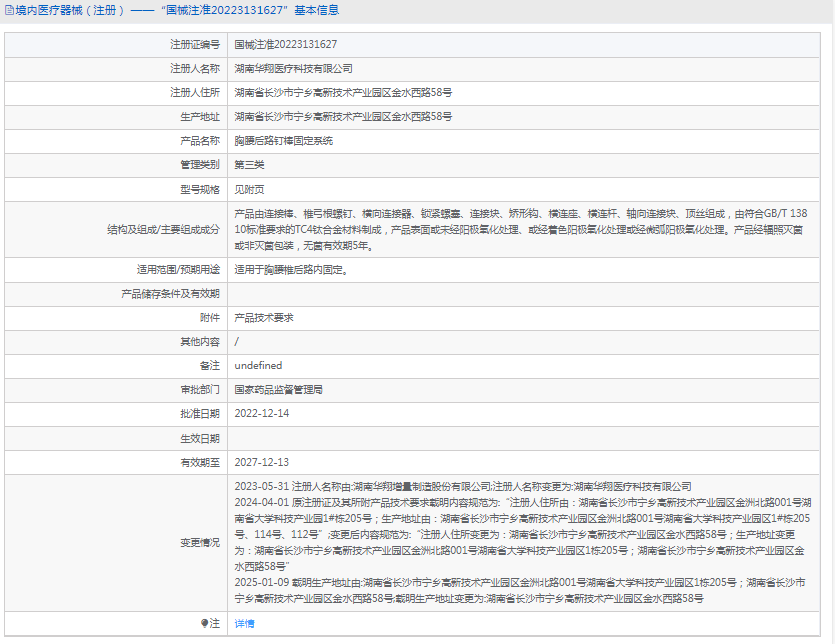The image size is (835, 644).
Task: Click the 备注 label
Action: (x=210, y=365)
